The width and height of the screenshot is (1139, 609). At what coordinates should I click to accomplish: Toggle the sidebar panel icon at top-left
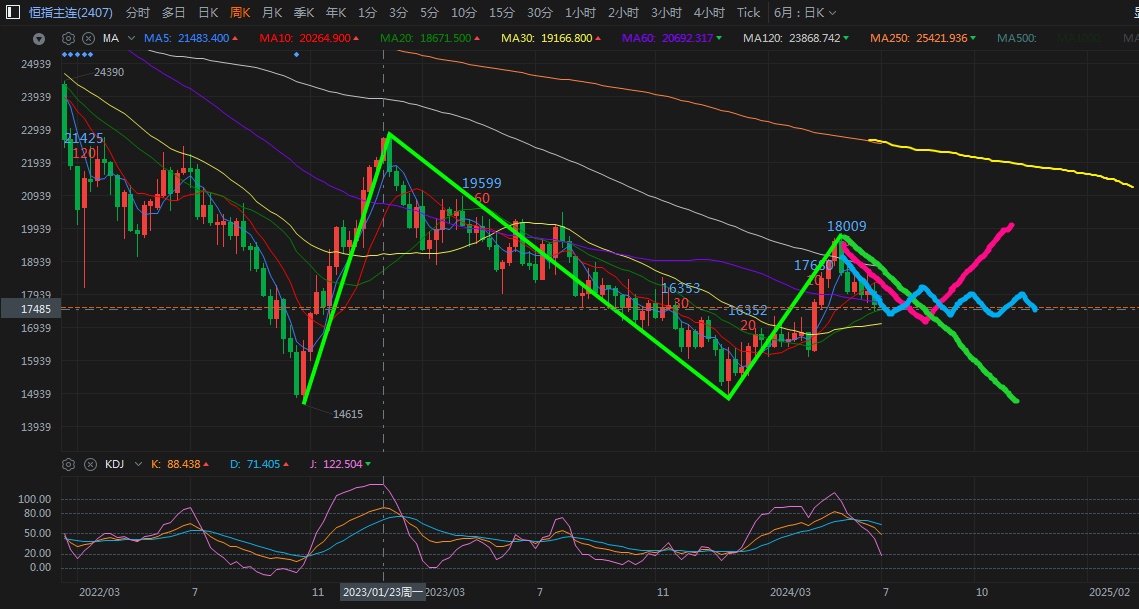click(x=12, y=13)
